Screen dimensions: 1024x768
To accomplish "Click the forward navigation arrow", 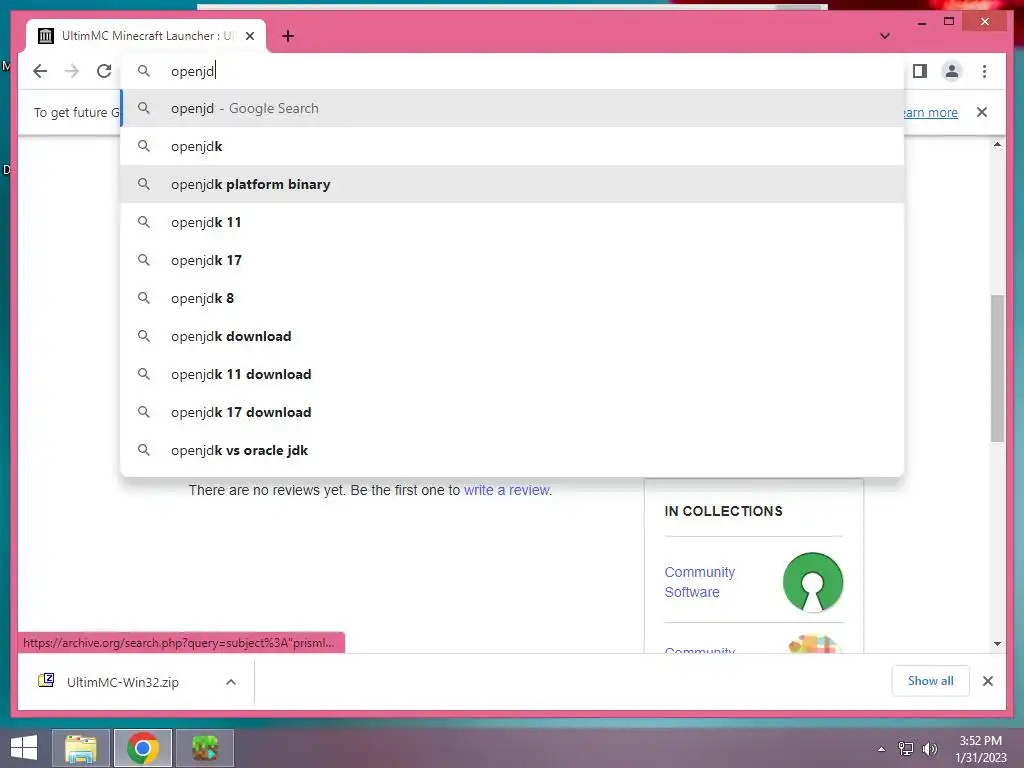I will click(72, 71).
